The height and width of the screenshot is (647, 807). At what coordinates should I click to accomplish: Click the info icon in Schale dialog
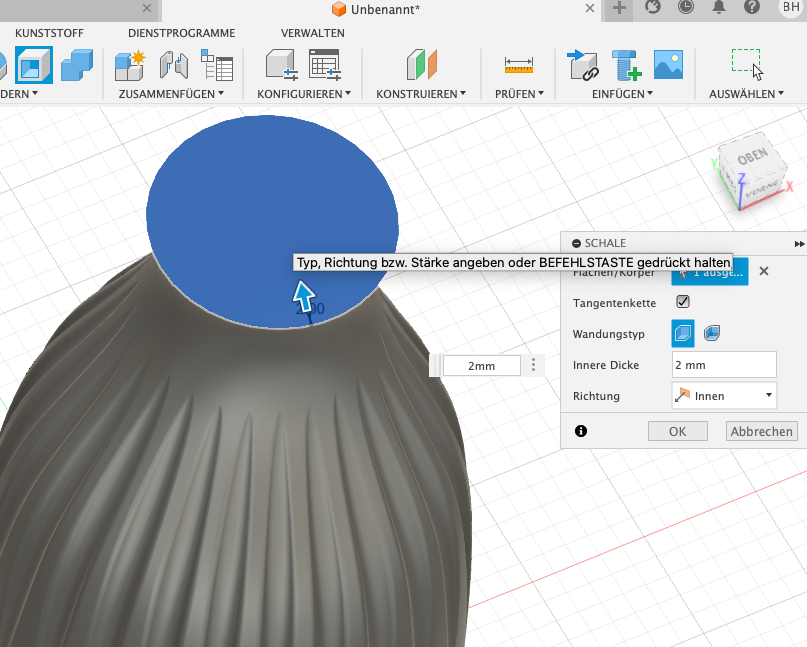pos(581,431)
